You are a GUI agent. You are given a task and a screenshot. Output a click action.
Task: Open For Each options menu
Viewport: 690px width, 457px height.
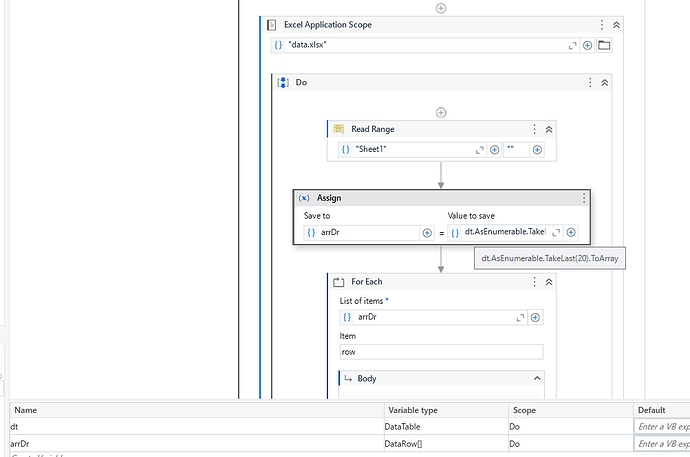(534, 282)
